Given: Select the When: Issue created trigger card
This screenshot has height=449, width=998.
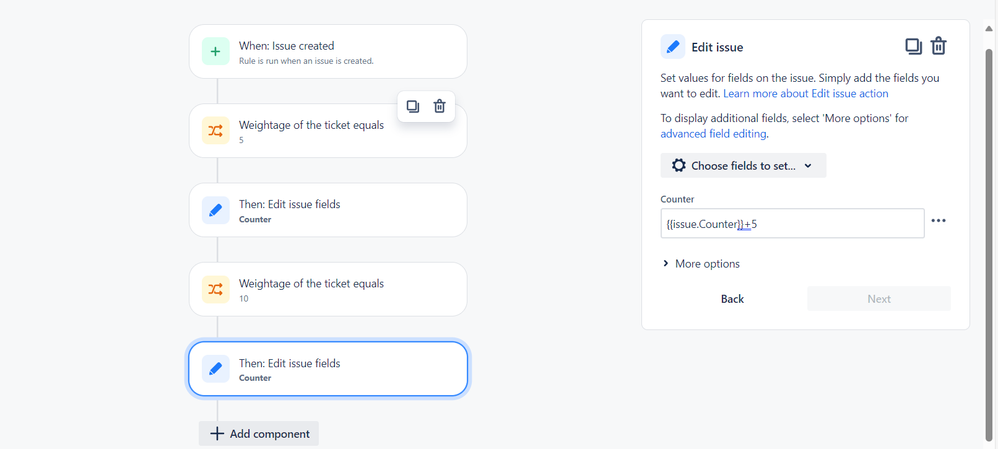Looking at the screenshot, I should [328, 52].
